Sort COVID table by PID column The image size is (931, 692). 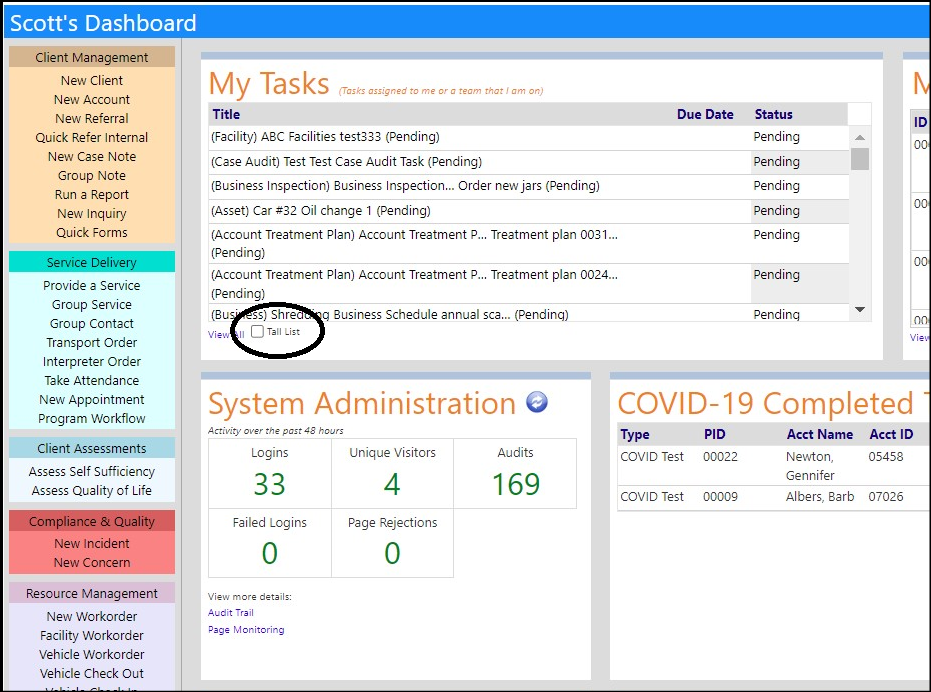(x=714, y=434)
